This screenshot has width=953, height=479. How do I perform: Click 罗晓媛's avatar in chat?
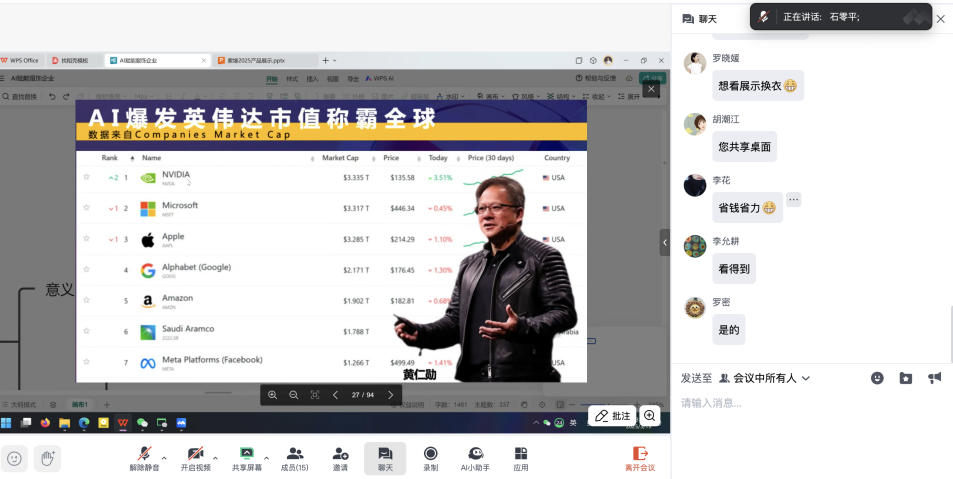point(695,63)
